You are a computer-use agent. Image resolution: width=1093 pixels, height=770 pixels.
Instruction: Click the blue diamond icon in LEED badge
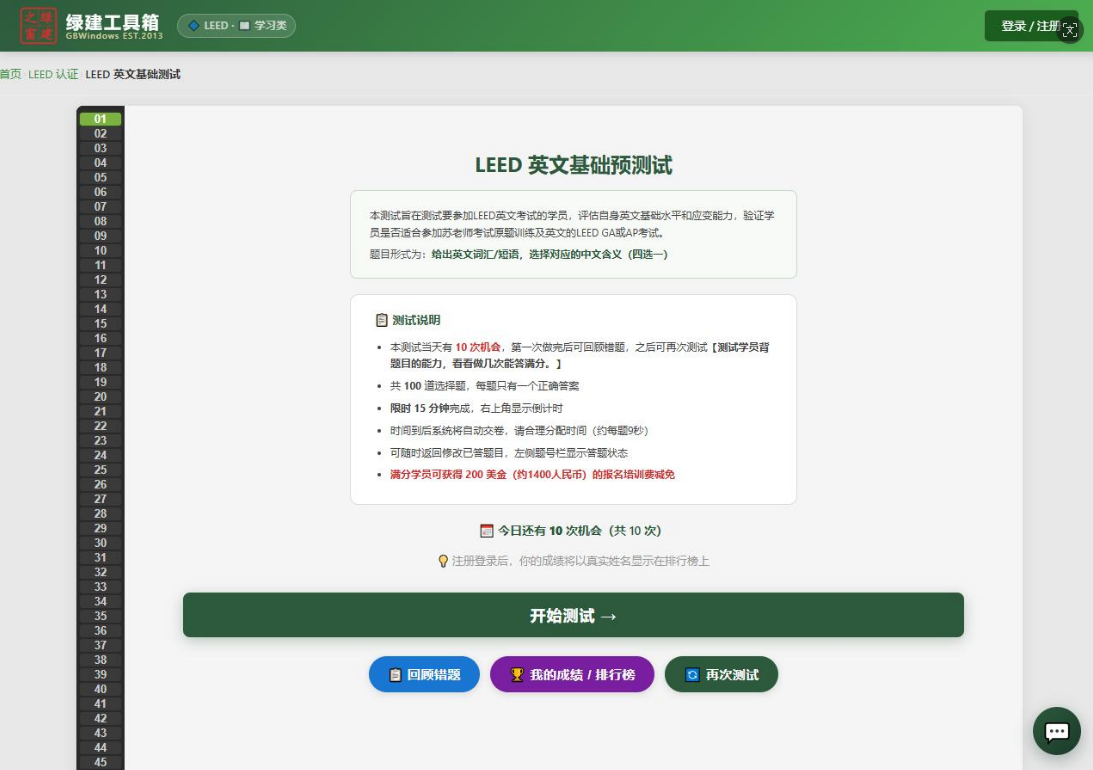(x=194, y=26)
